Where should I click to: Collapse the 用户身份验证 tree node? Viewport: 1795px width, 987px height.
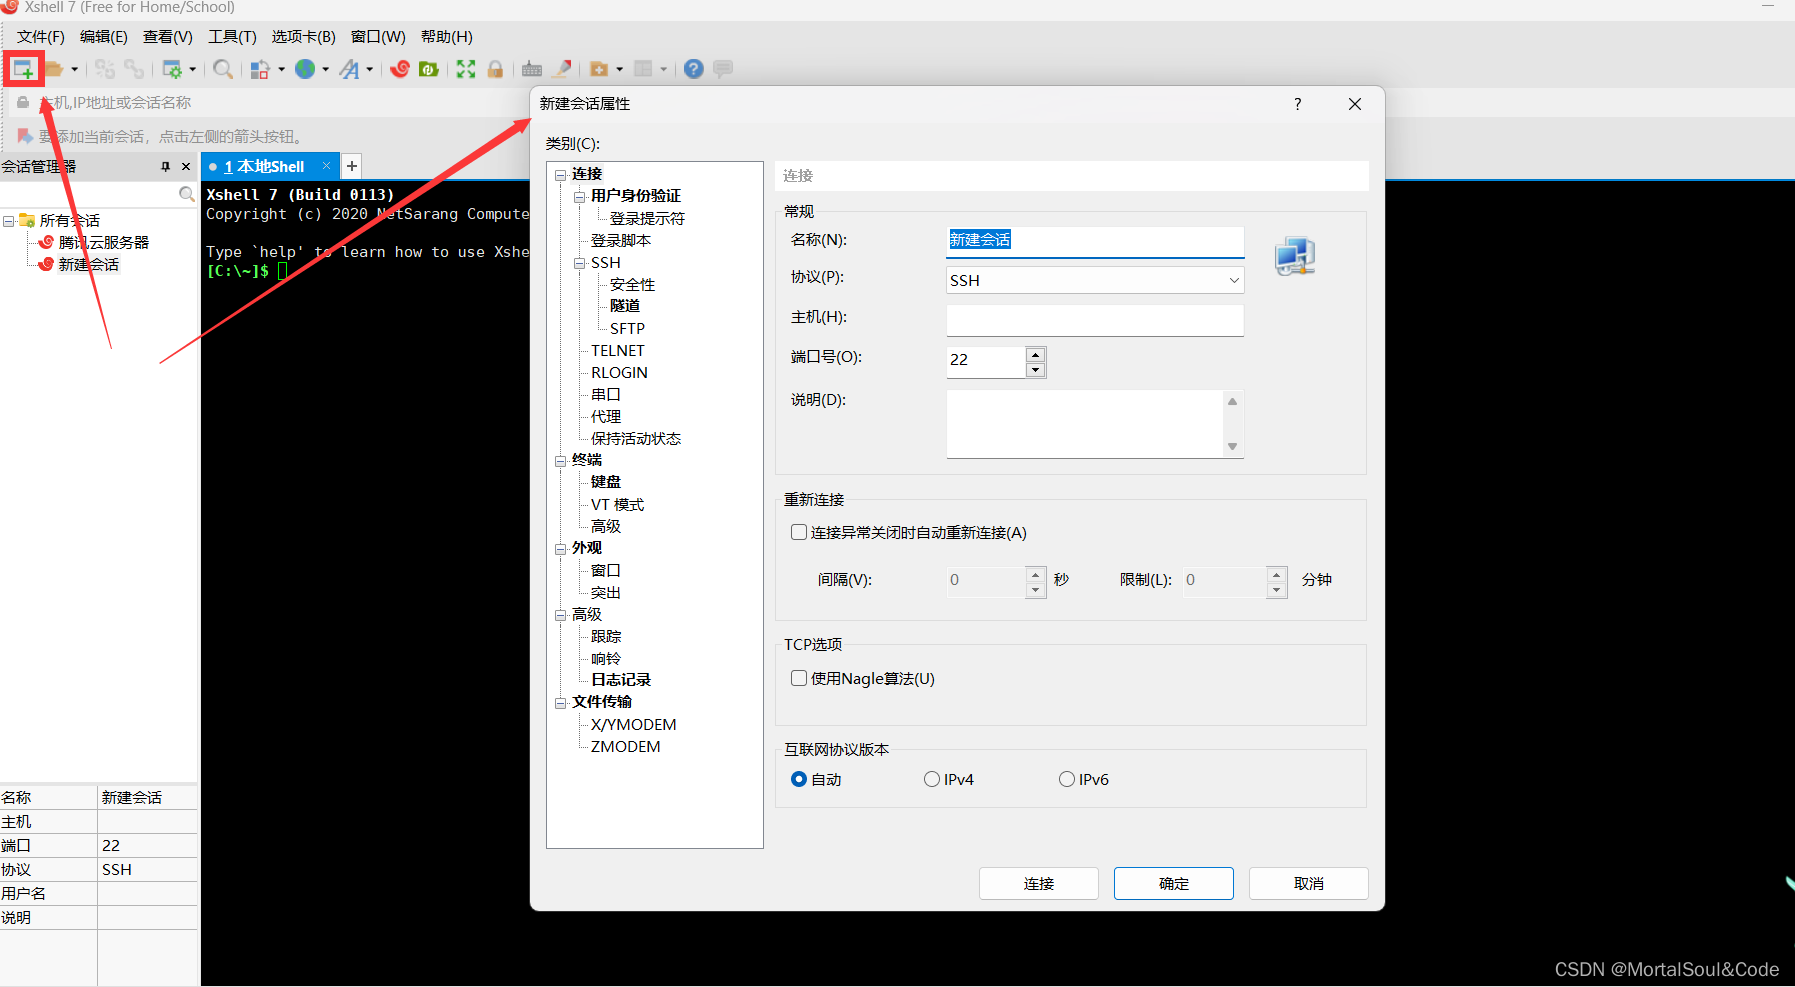tap(580, 197)
